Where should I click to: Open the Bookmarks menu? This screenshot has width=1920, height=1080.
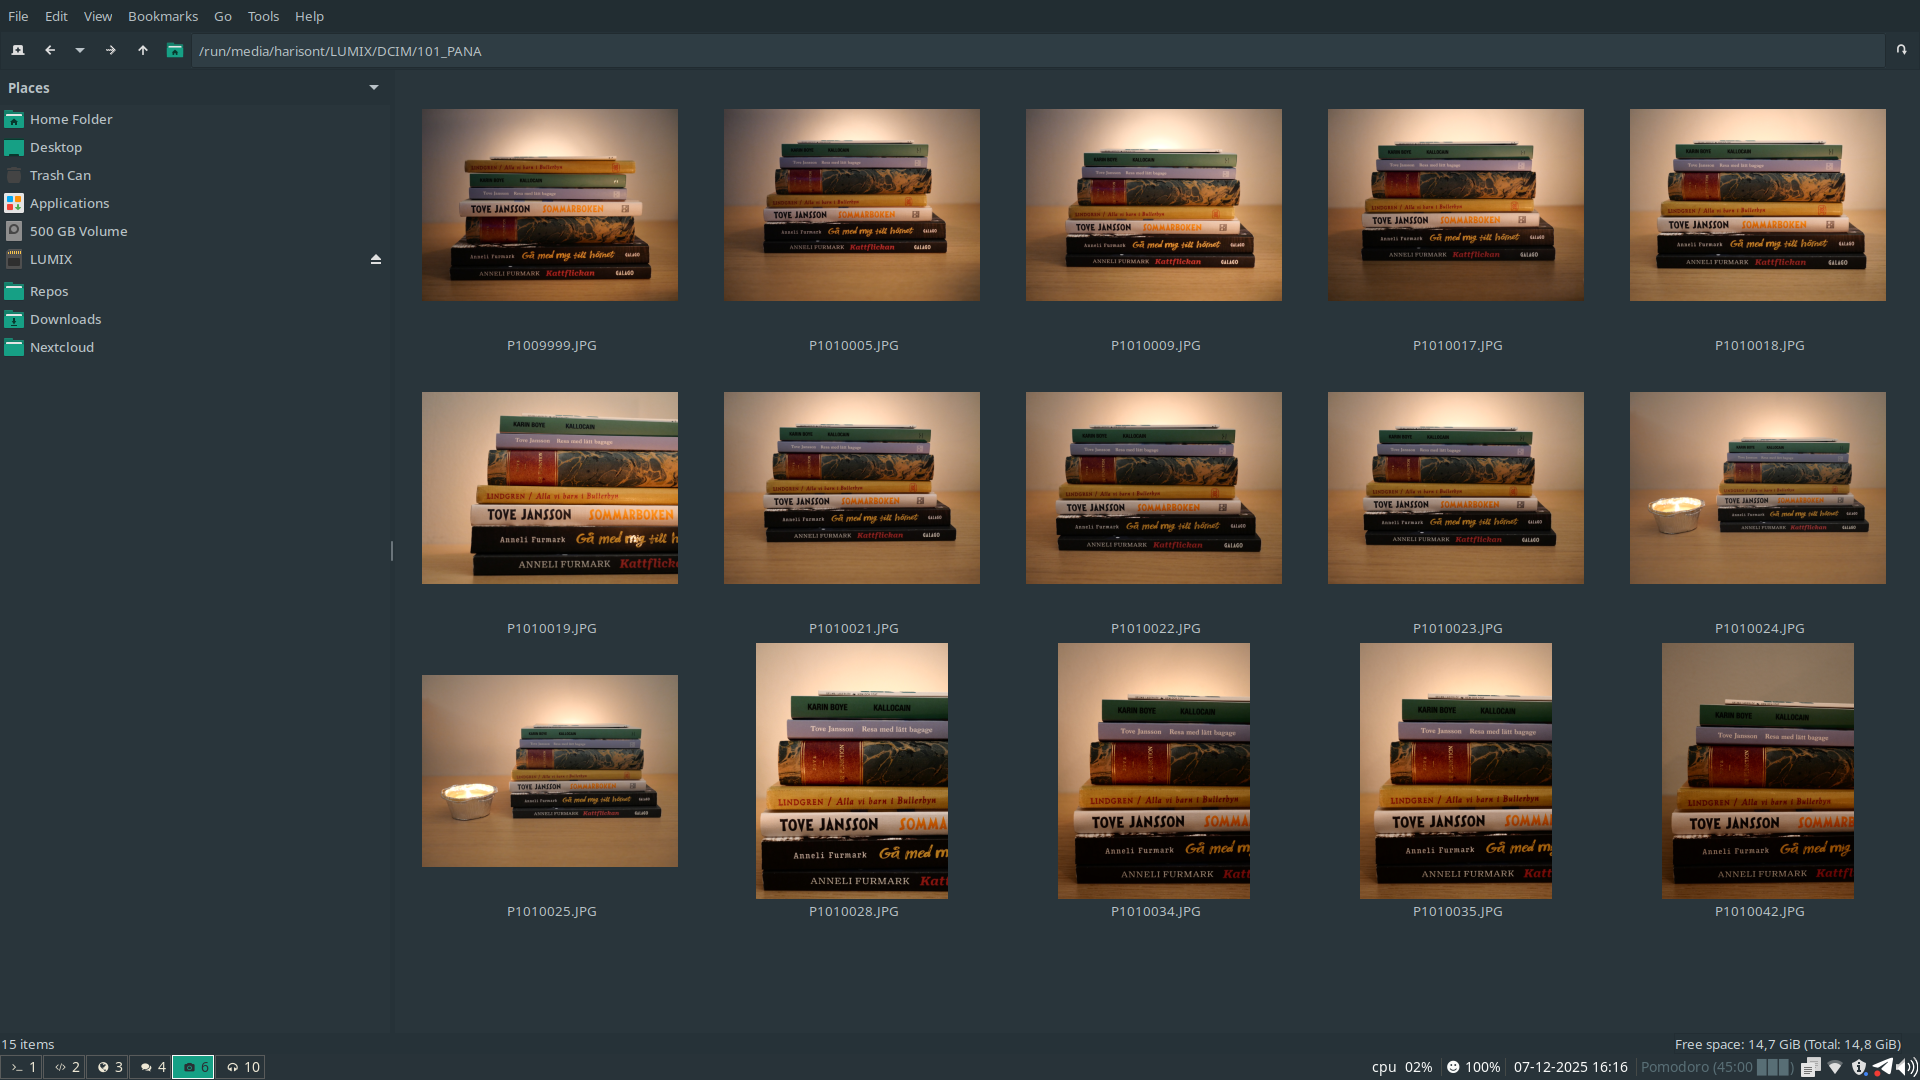coord(163,16)
